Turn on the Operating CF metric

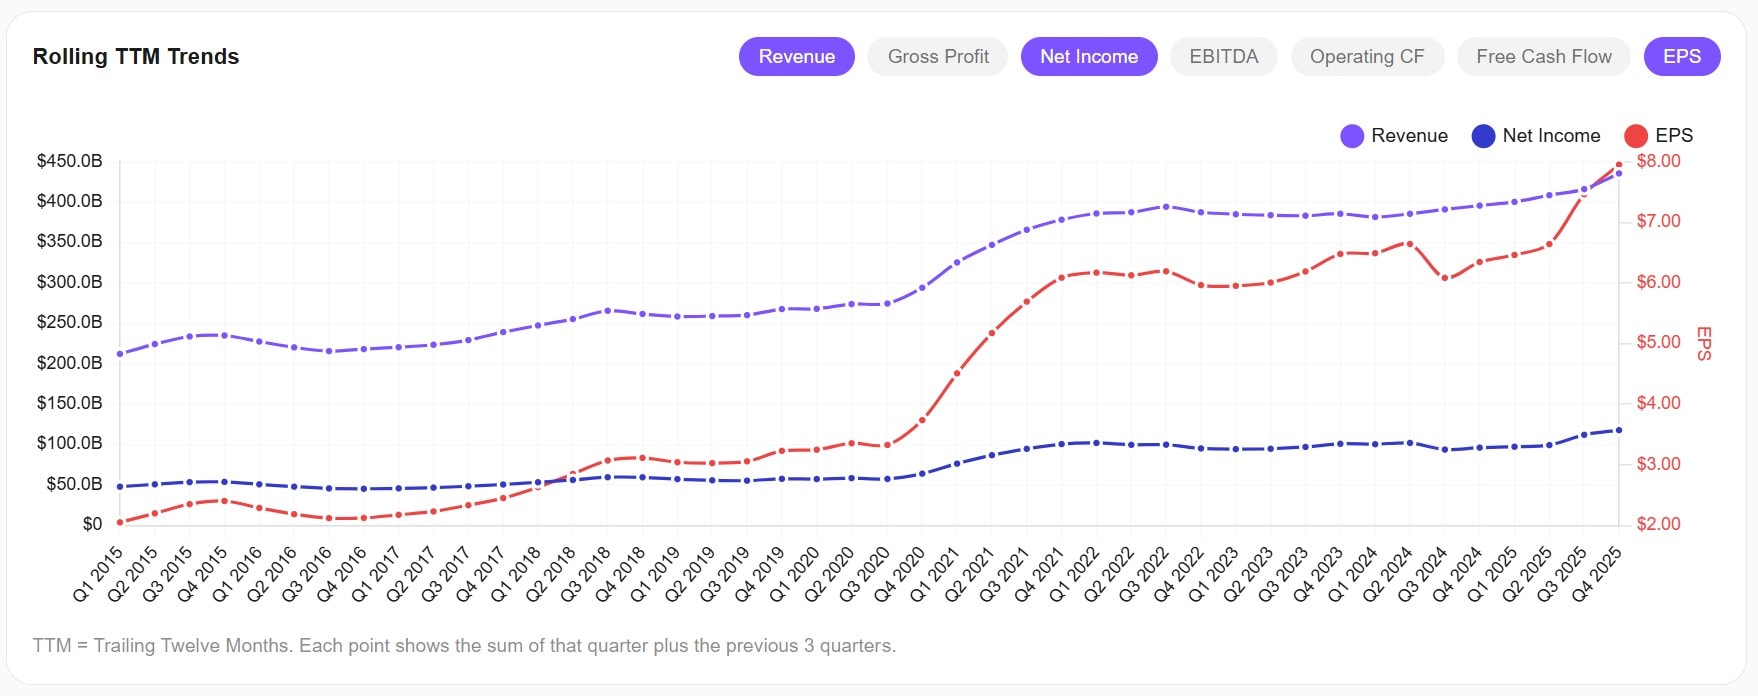click(x=1367, y=56)
